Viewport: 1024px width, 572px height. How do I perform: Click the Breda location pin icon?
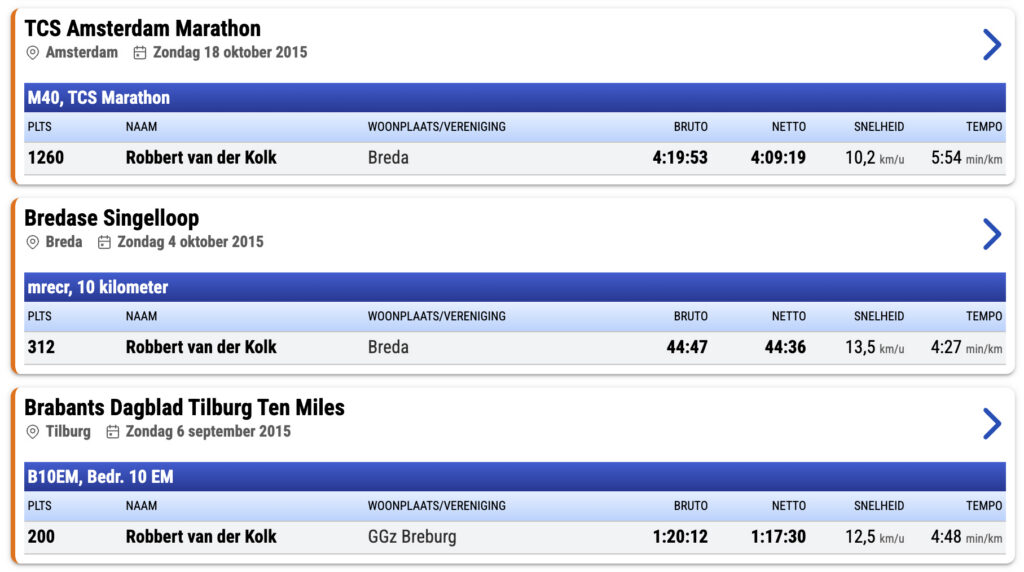32,242
